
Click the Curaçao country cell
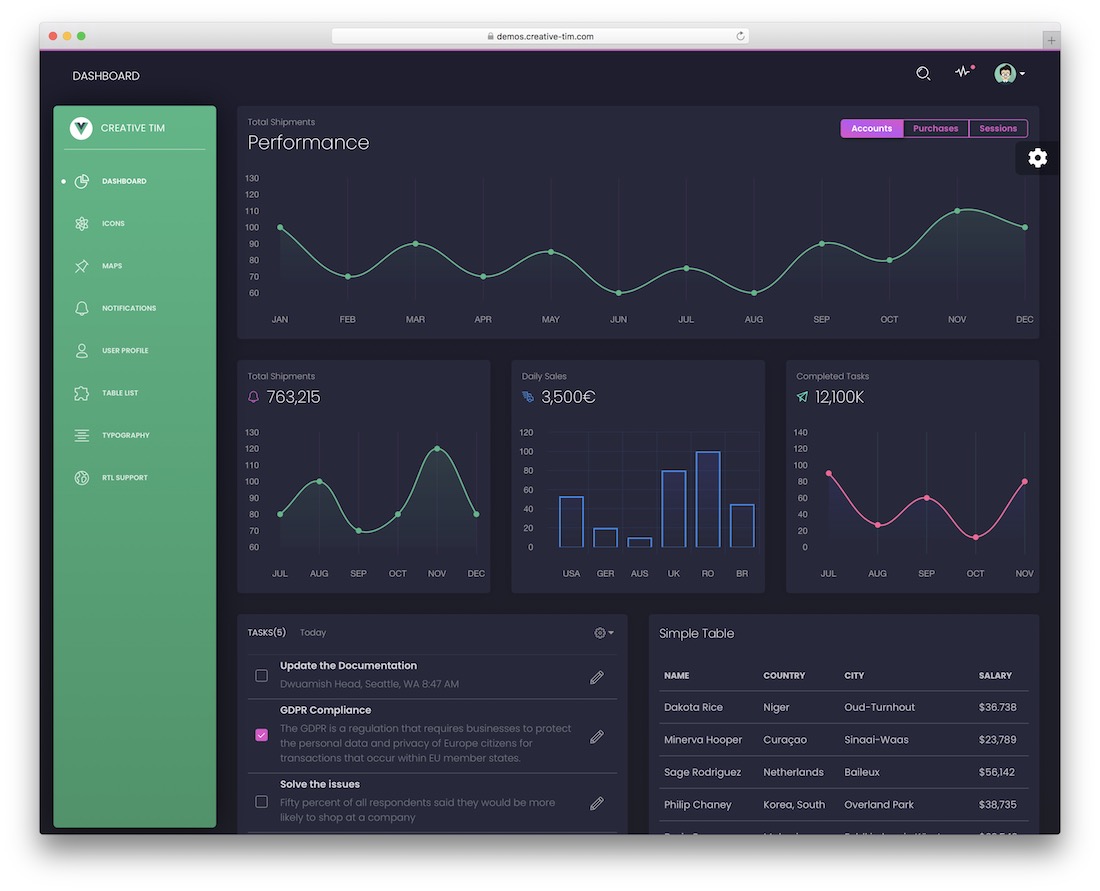click(x=784, y=739)
